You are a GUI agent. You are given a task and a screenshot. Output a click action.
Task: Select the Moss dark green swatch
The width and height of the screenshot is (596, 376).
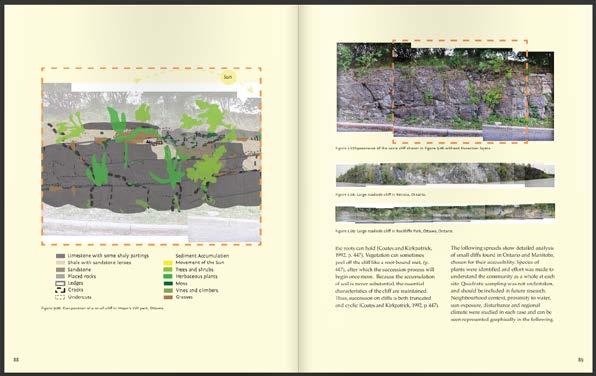tap(168, 283)
